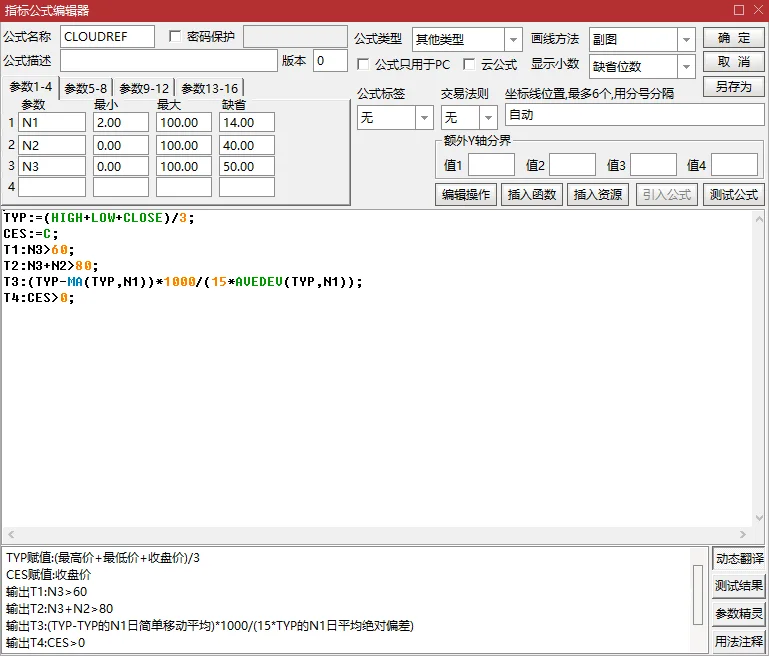Click the code line T3:(TYP-MA(TYP,N1))
The width and height of the screenshot is (769, 656).
pyautogui.click(x=183, y=282)
